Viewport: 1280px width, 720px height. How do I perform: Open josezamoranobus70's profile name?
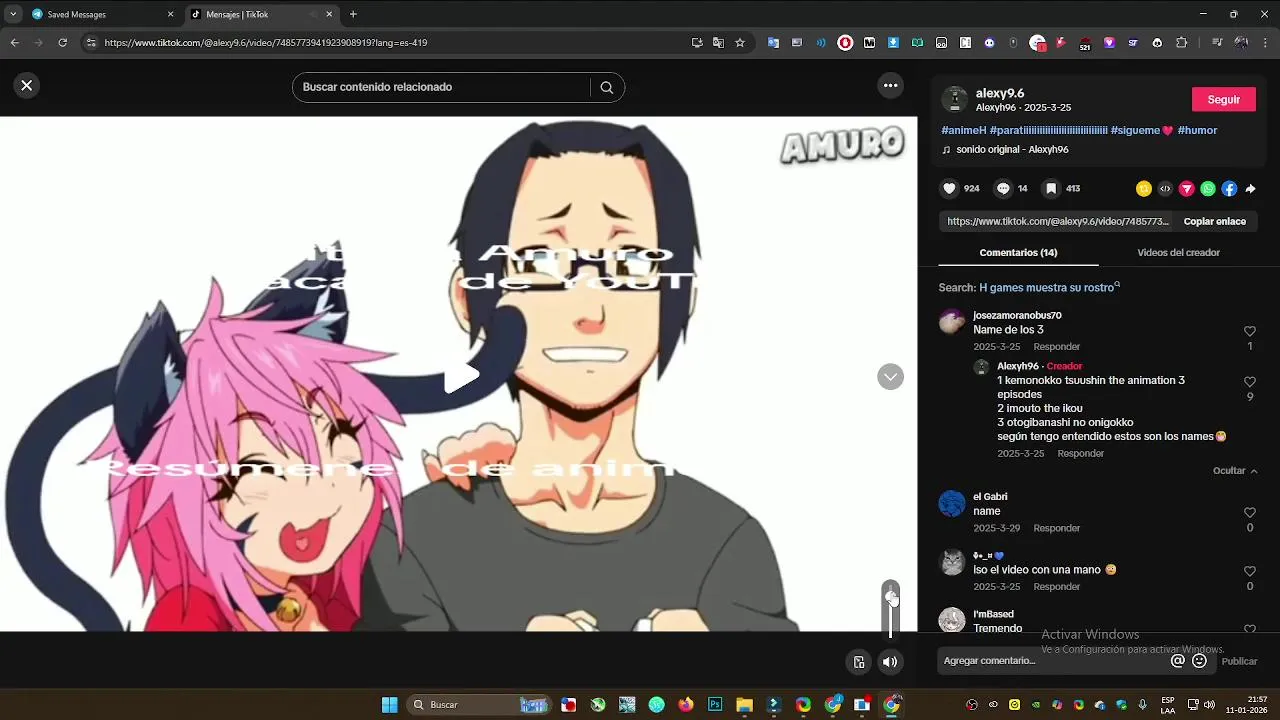point(1017,315)
